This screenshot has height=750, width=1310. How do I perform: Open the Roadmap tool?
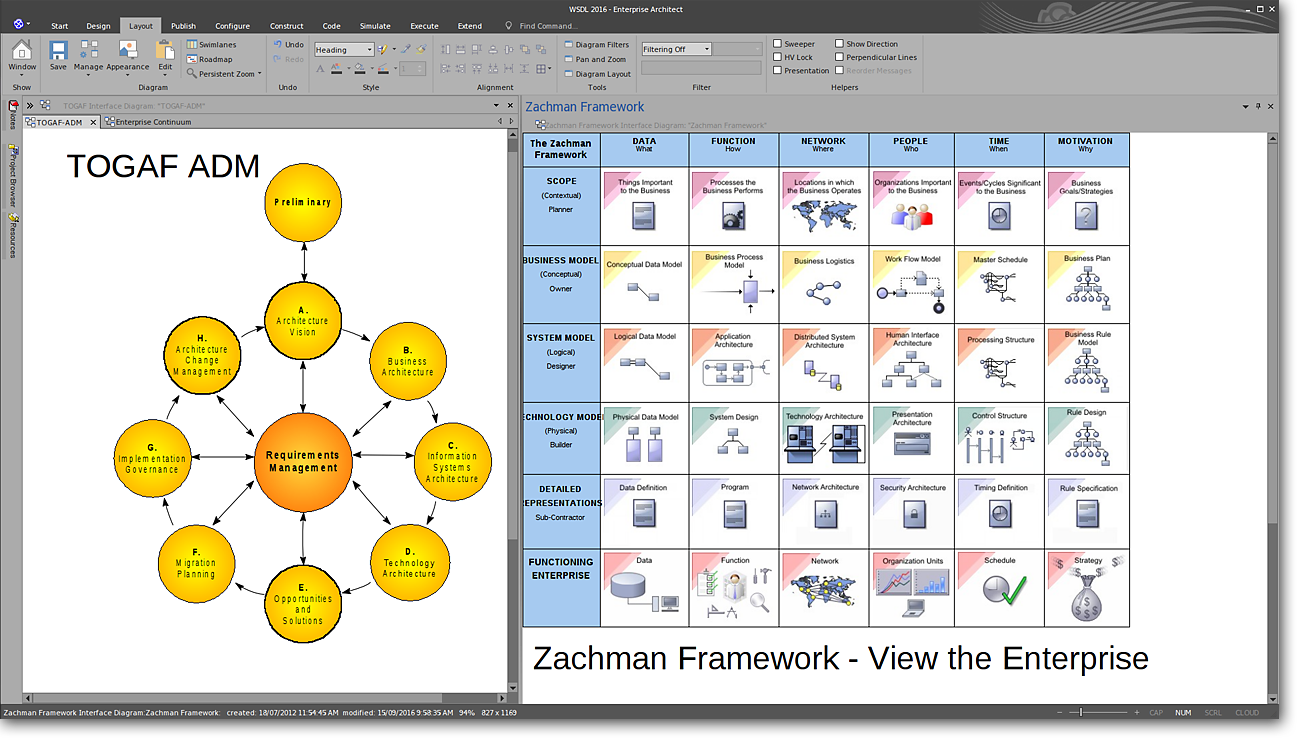[192, 59]
